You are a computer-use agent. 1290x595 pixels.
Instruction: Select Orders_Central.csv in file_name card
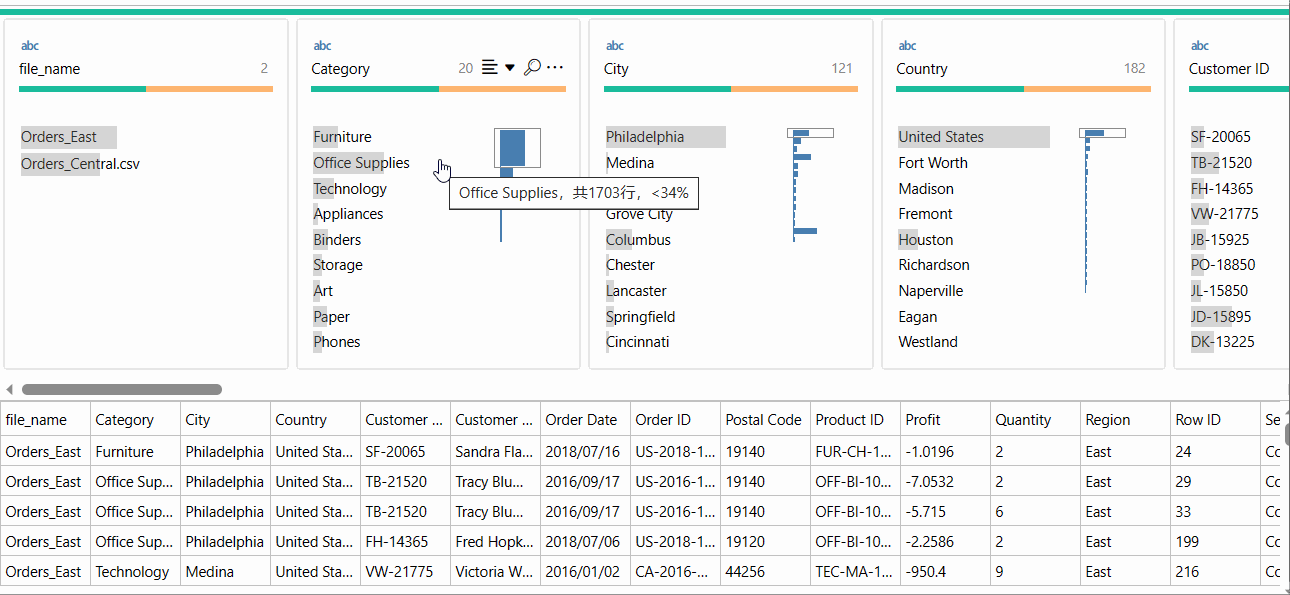pyautogui.click(x=80, y=164)
